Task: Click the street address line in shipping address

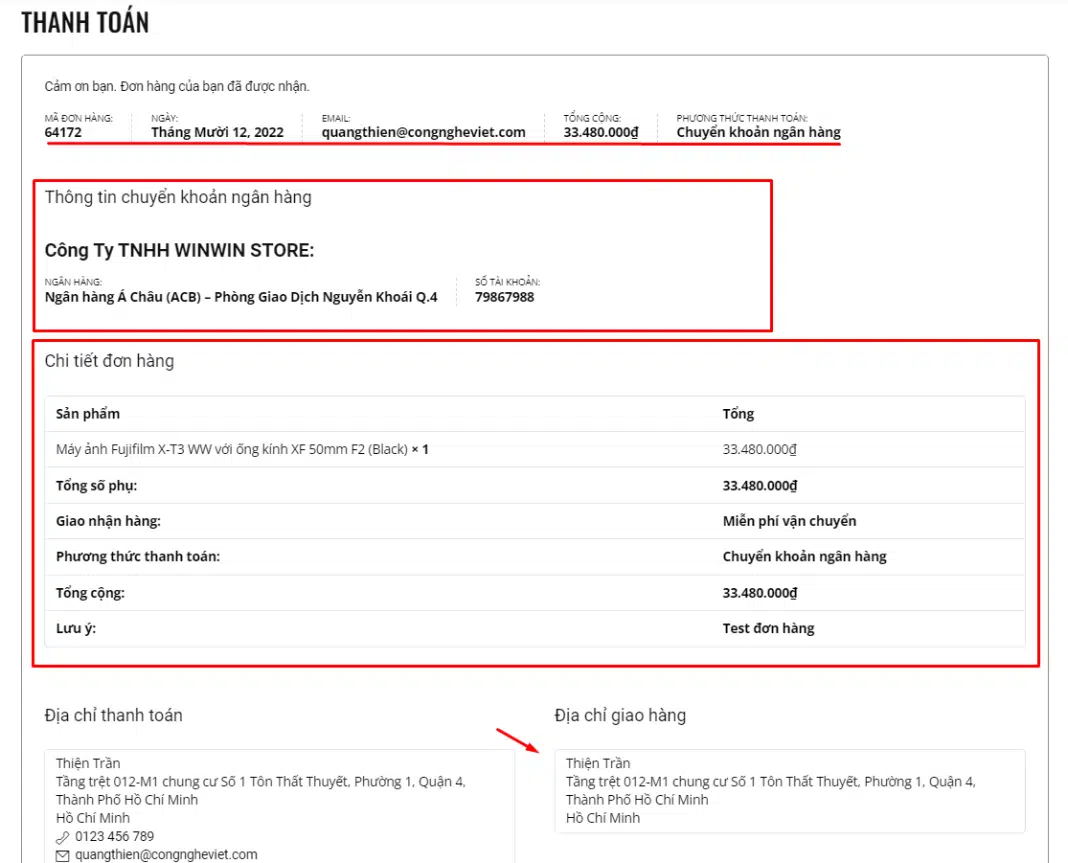Action: [770, 781]
